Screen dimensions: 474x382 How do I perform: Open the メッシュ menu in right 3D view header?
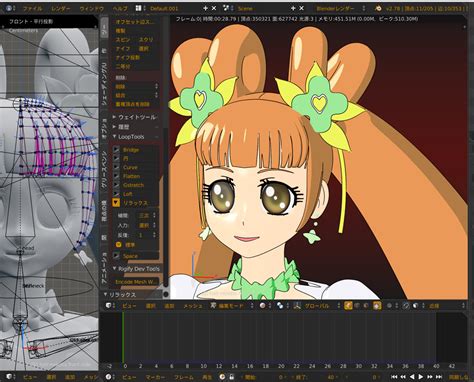(193, 305)
